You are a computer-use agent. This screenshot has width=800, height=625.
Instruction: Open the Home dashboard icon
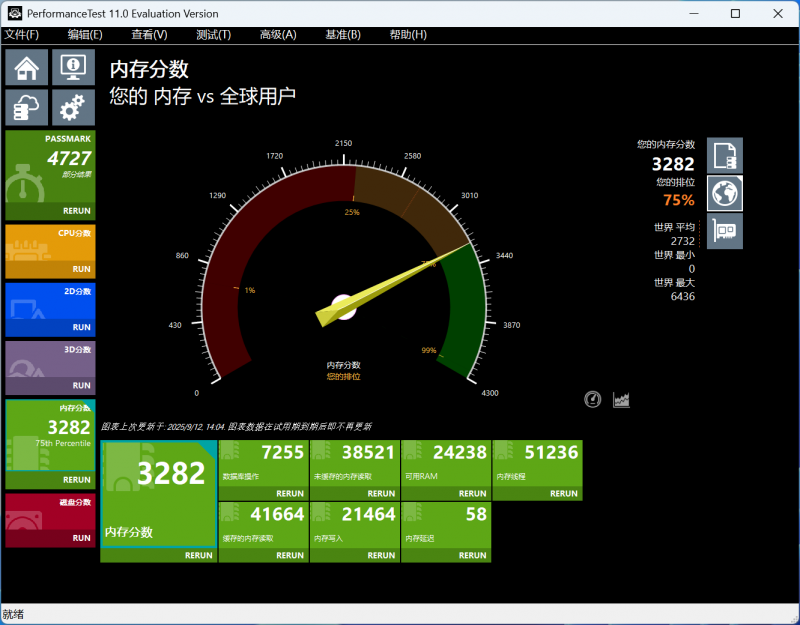click(x=27, y=68)
